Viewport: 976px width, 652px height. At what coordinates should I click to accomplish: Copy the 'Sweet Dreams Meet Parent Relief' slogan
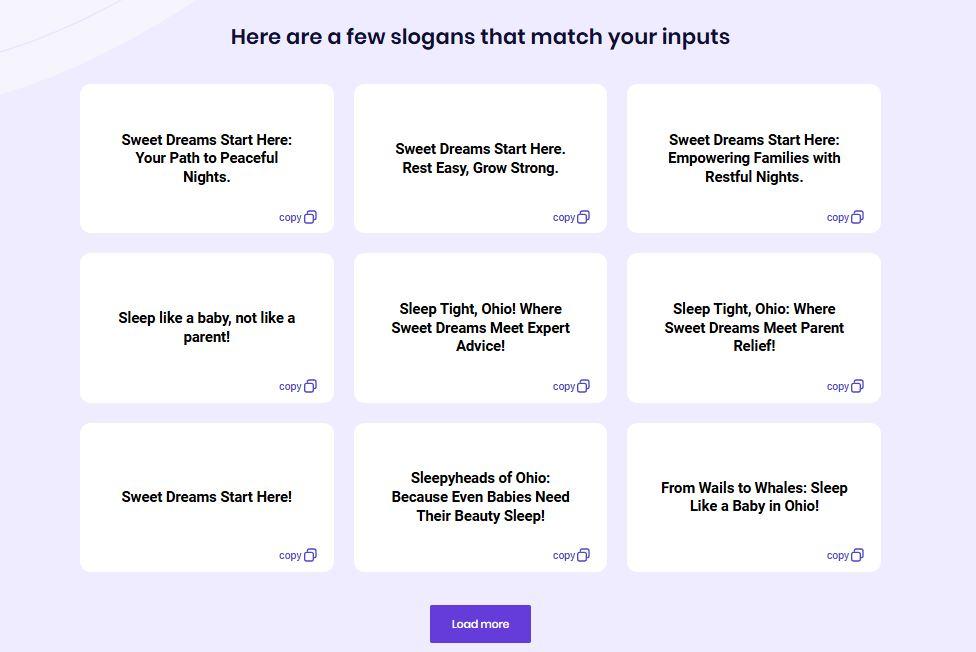click(x=845, y=386)
